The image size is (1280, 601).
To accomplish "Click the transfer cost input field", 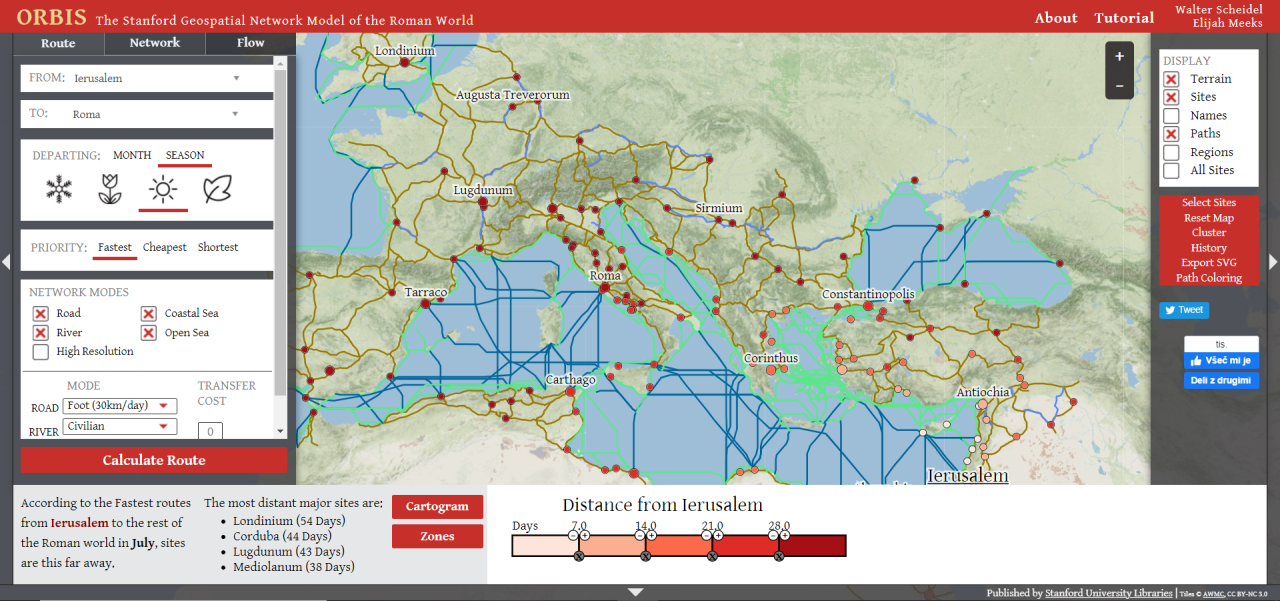I will click(210, 431).
